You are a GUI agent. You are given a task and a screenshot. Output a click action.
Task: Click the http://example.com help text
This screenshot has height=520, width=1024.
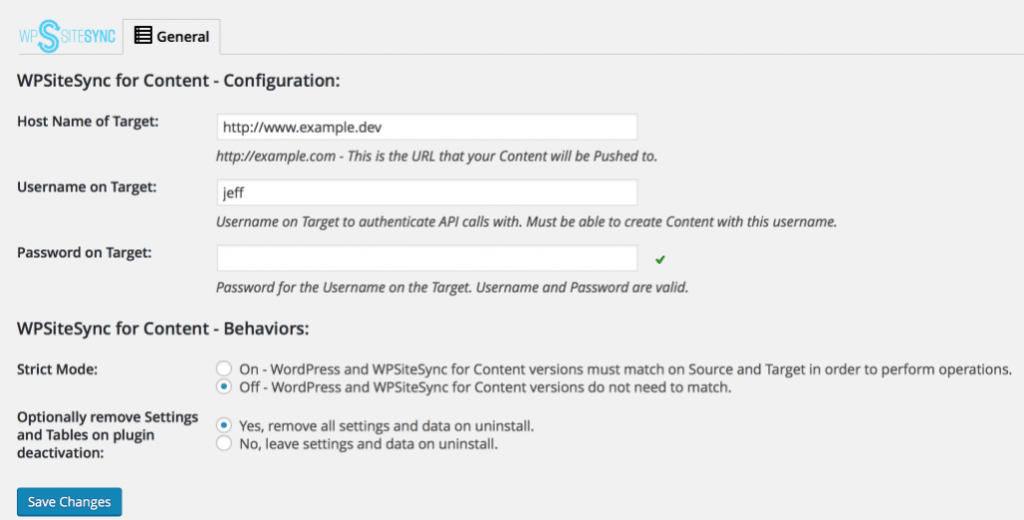coord(436,156)
